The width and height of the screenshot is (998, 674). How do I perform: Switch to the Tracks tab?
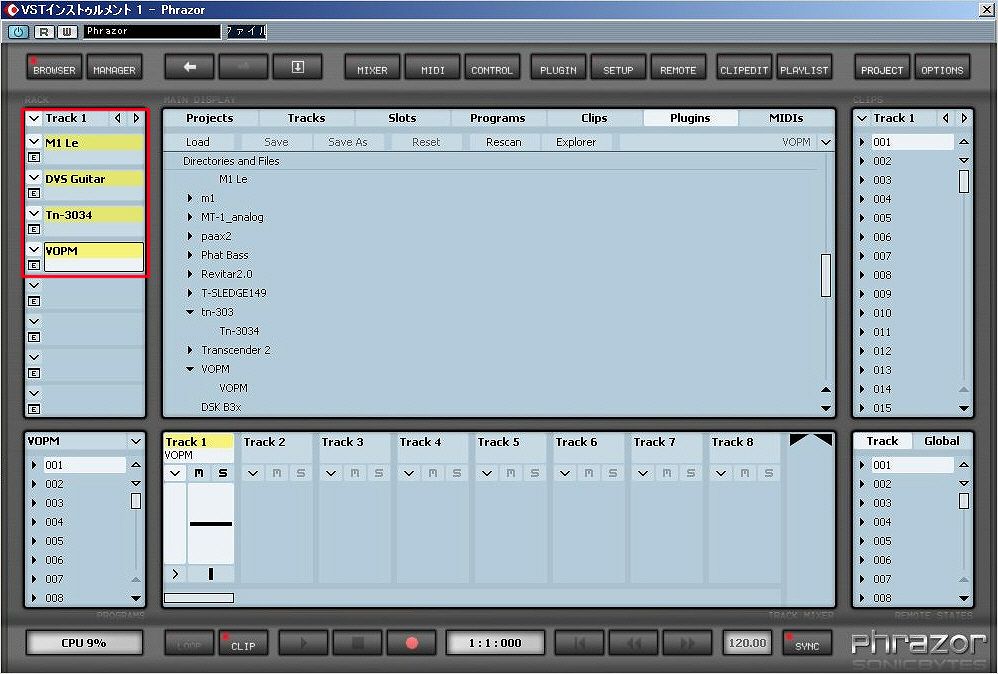point(306,118)
